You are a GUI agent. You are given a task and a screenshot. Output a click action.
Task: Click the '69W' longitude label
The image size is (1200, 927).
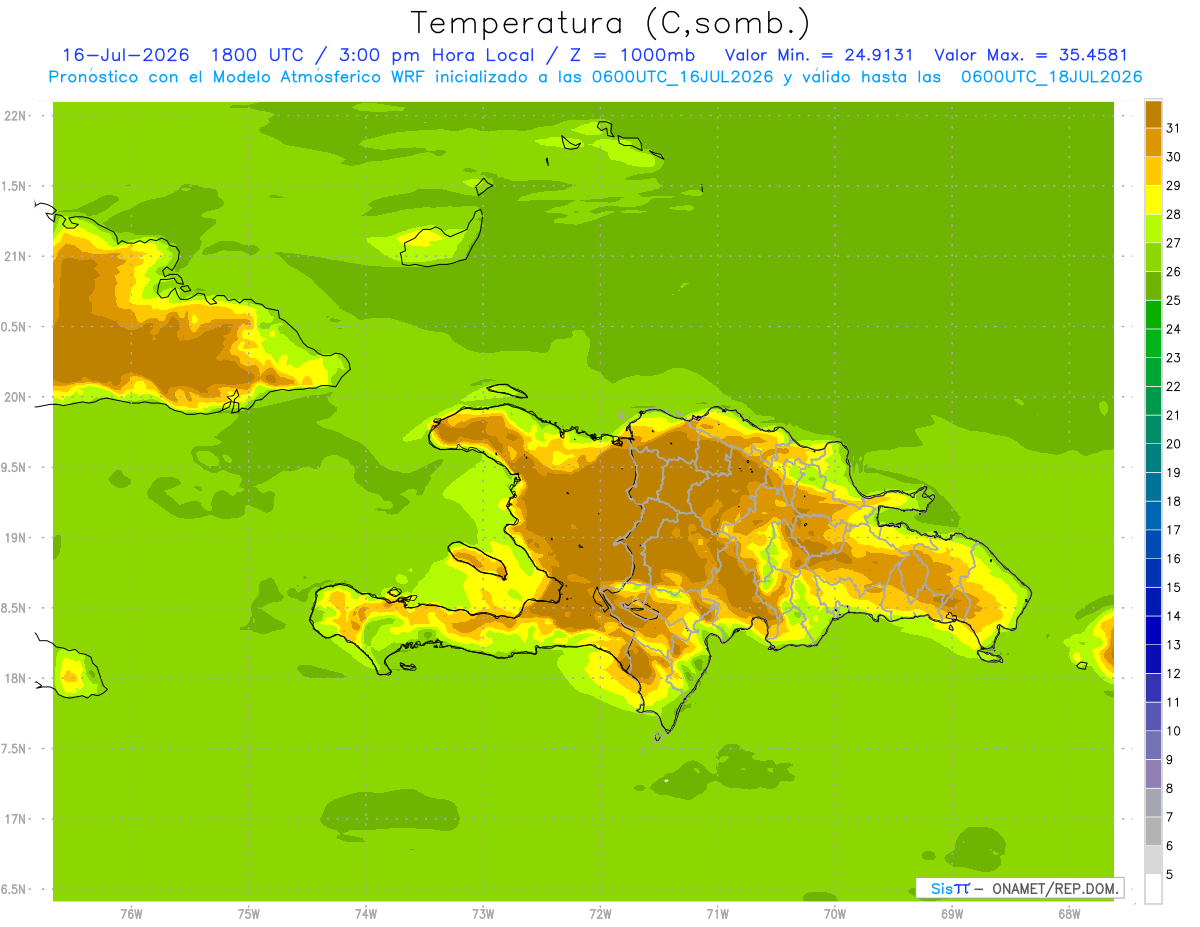(952, 913)
